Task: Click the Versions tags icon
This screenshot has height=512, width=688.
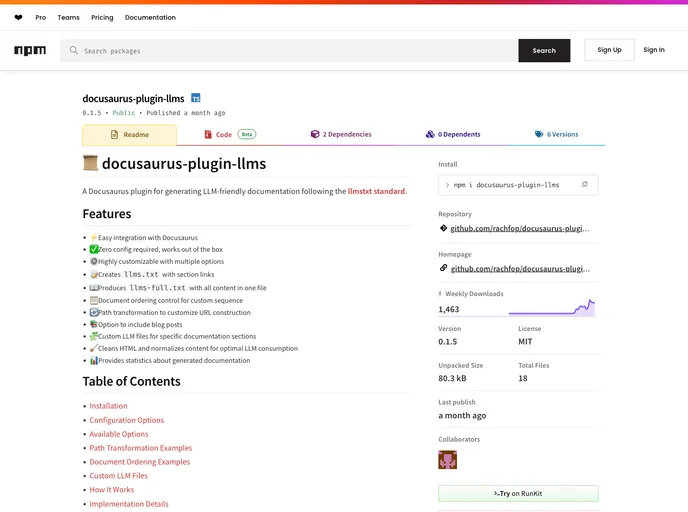Action: coord(539,134)
